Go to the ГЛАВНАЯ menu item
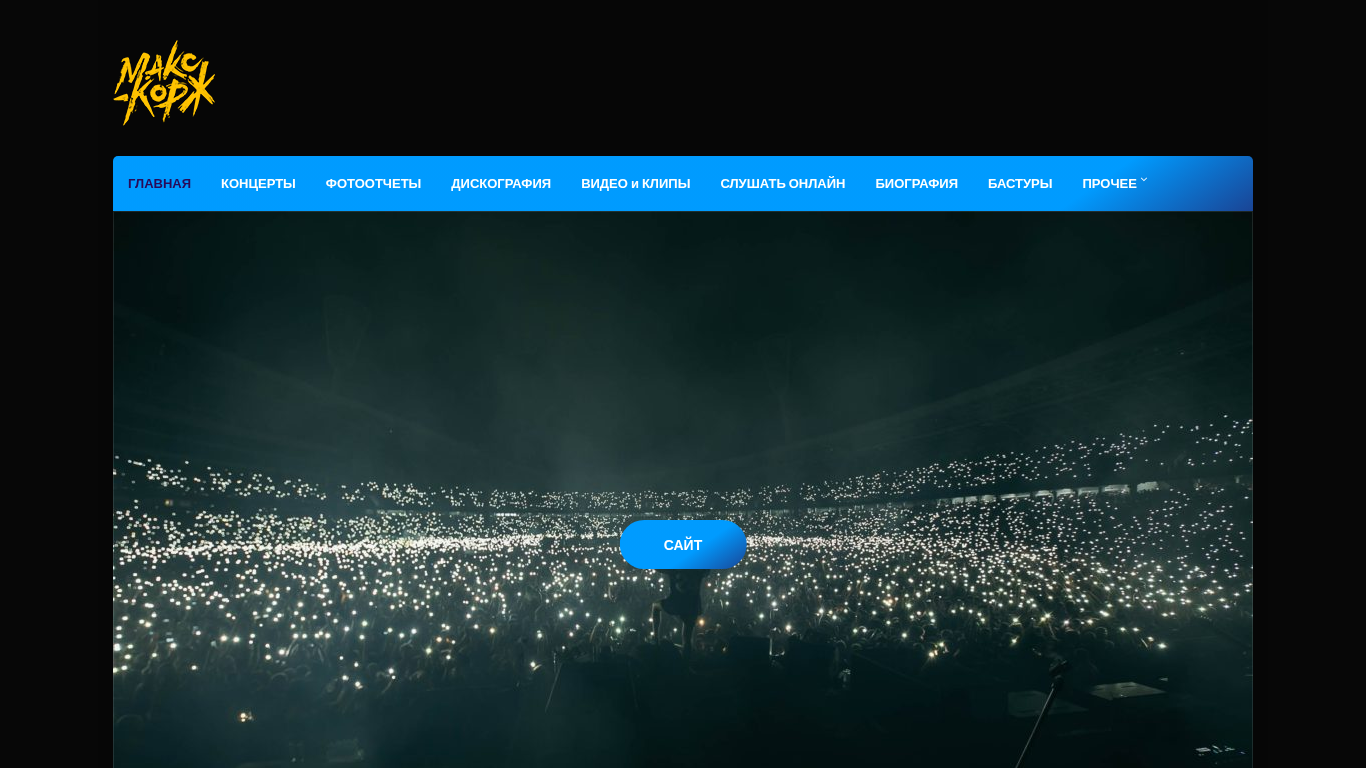The width and height of the screenshot is (1366, 768). pos(159,184)
